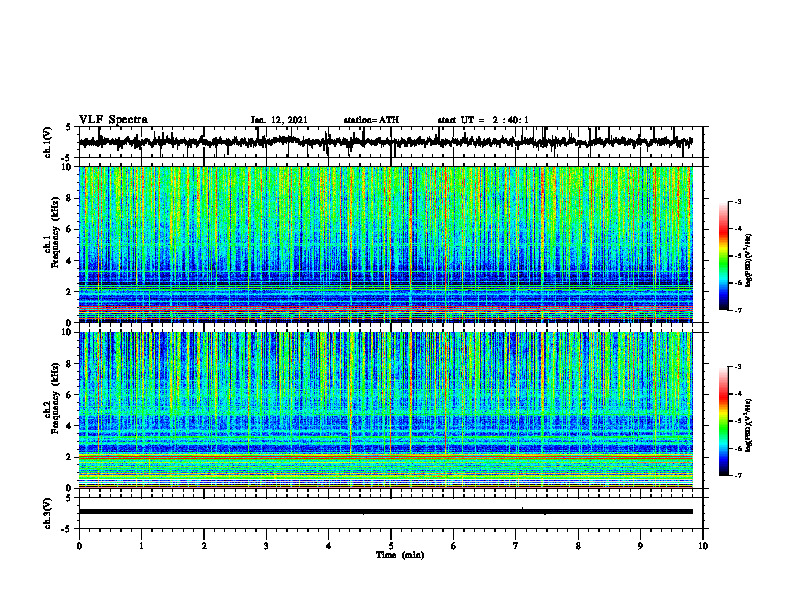Screen dimensions: 792x612
Task: Click the time axis tick label 4
Action: [329, 546]
